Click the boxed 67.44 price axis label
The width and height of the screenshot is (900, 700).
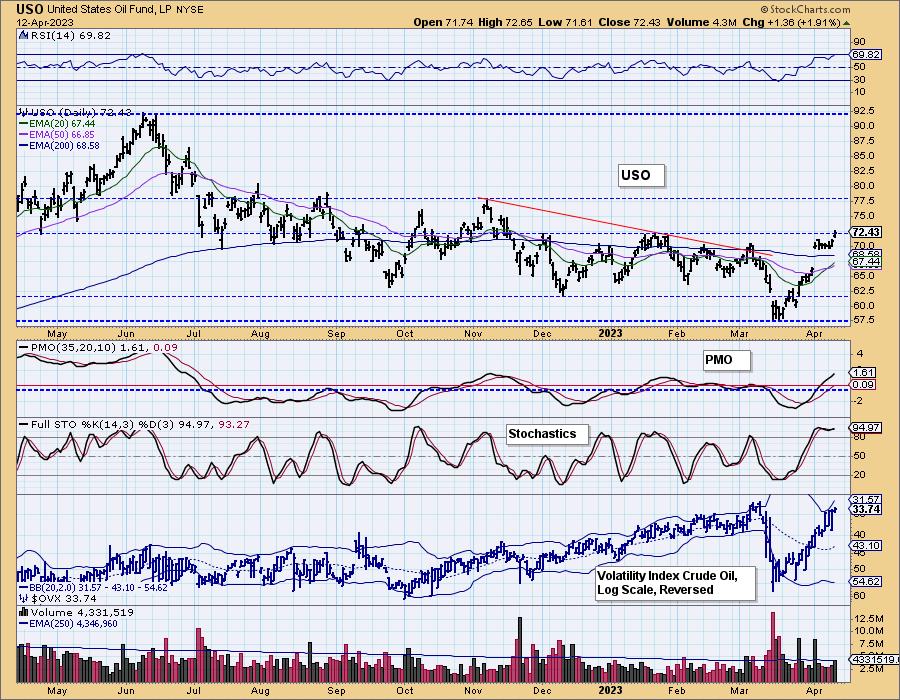[x=867, y=262]
